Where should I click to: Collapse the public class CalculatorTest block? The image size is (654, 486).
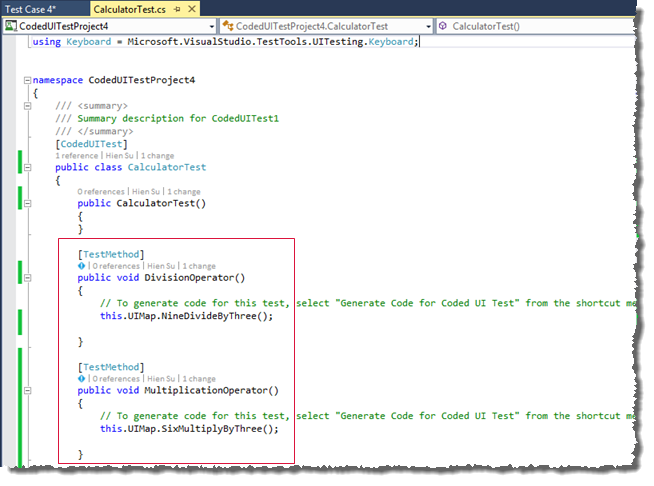pos(28,167)
